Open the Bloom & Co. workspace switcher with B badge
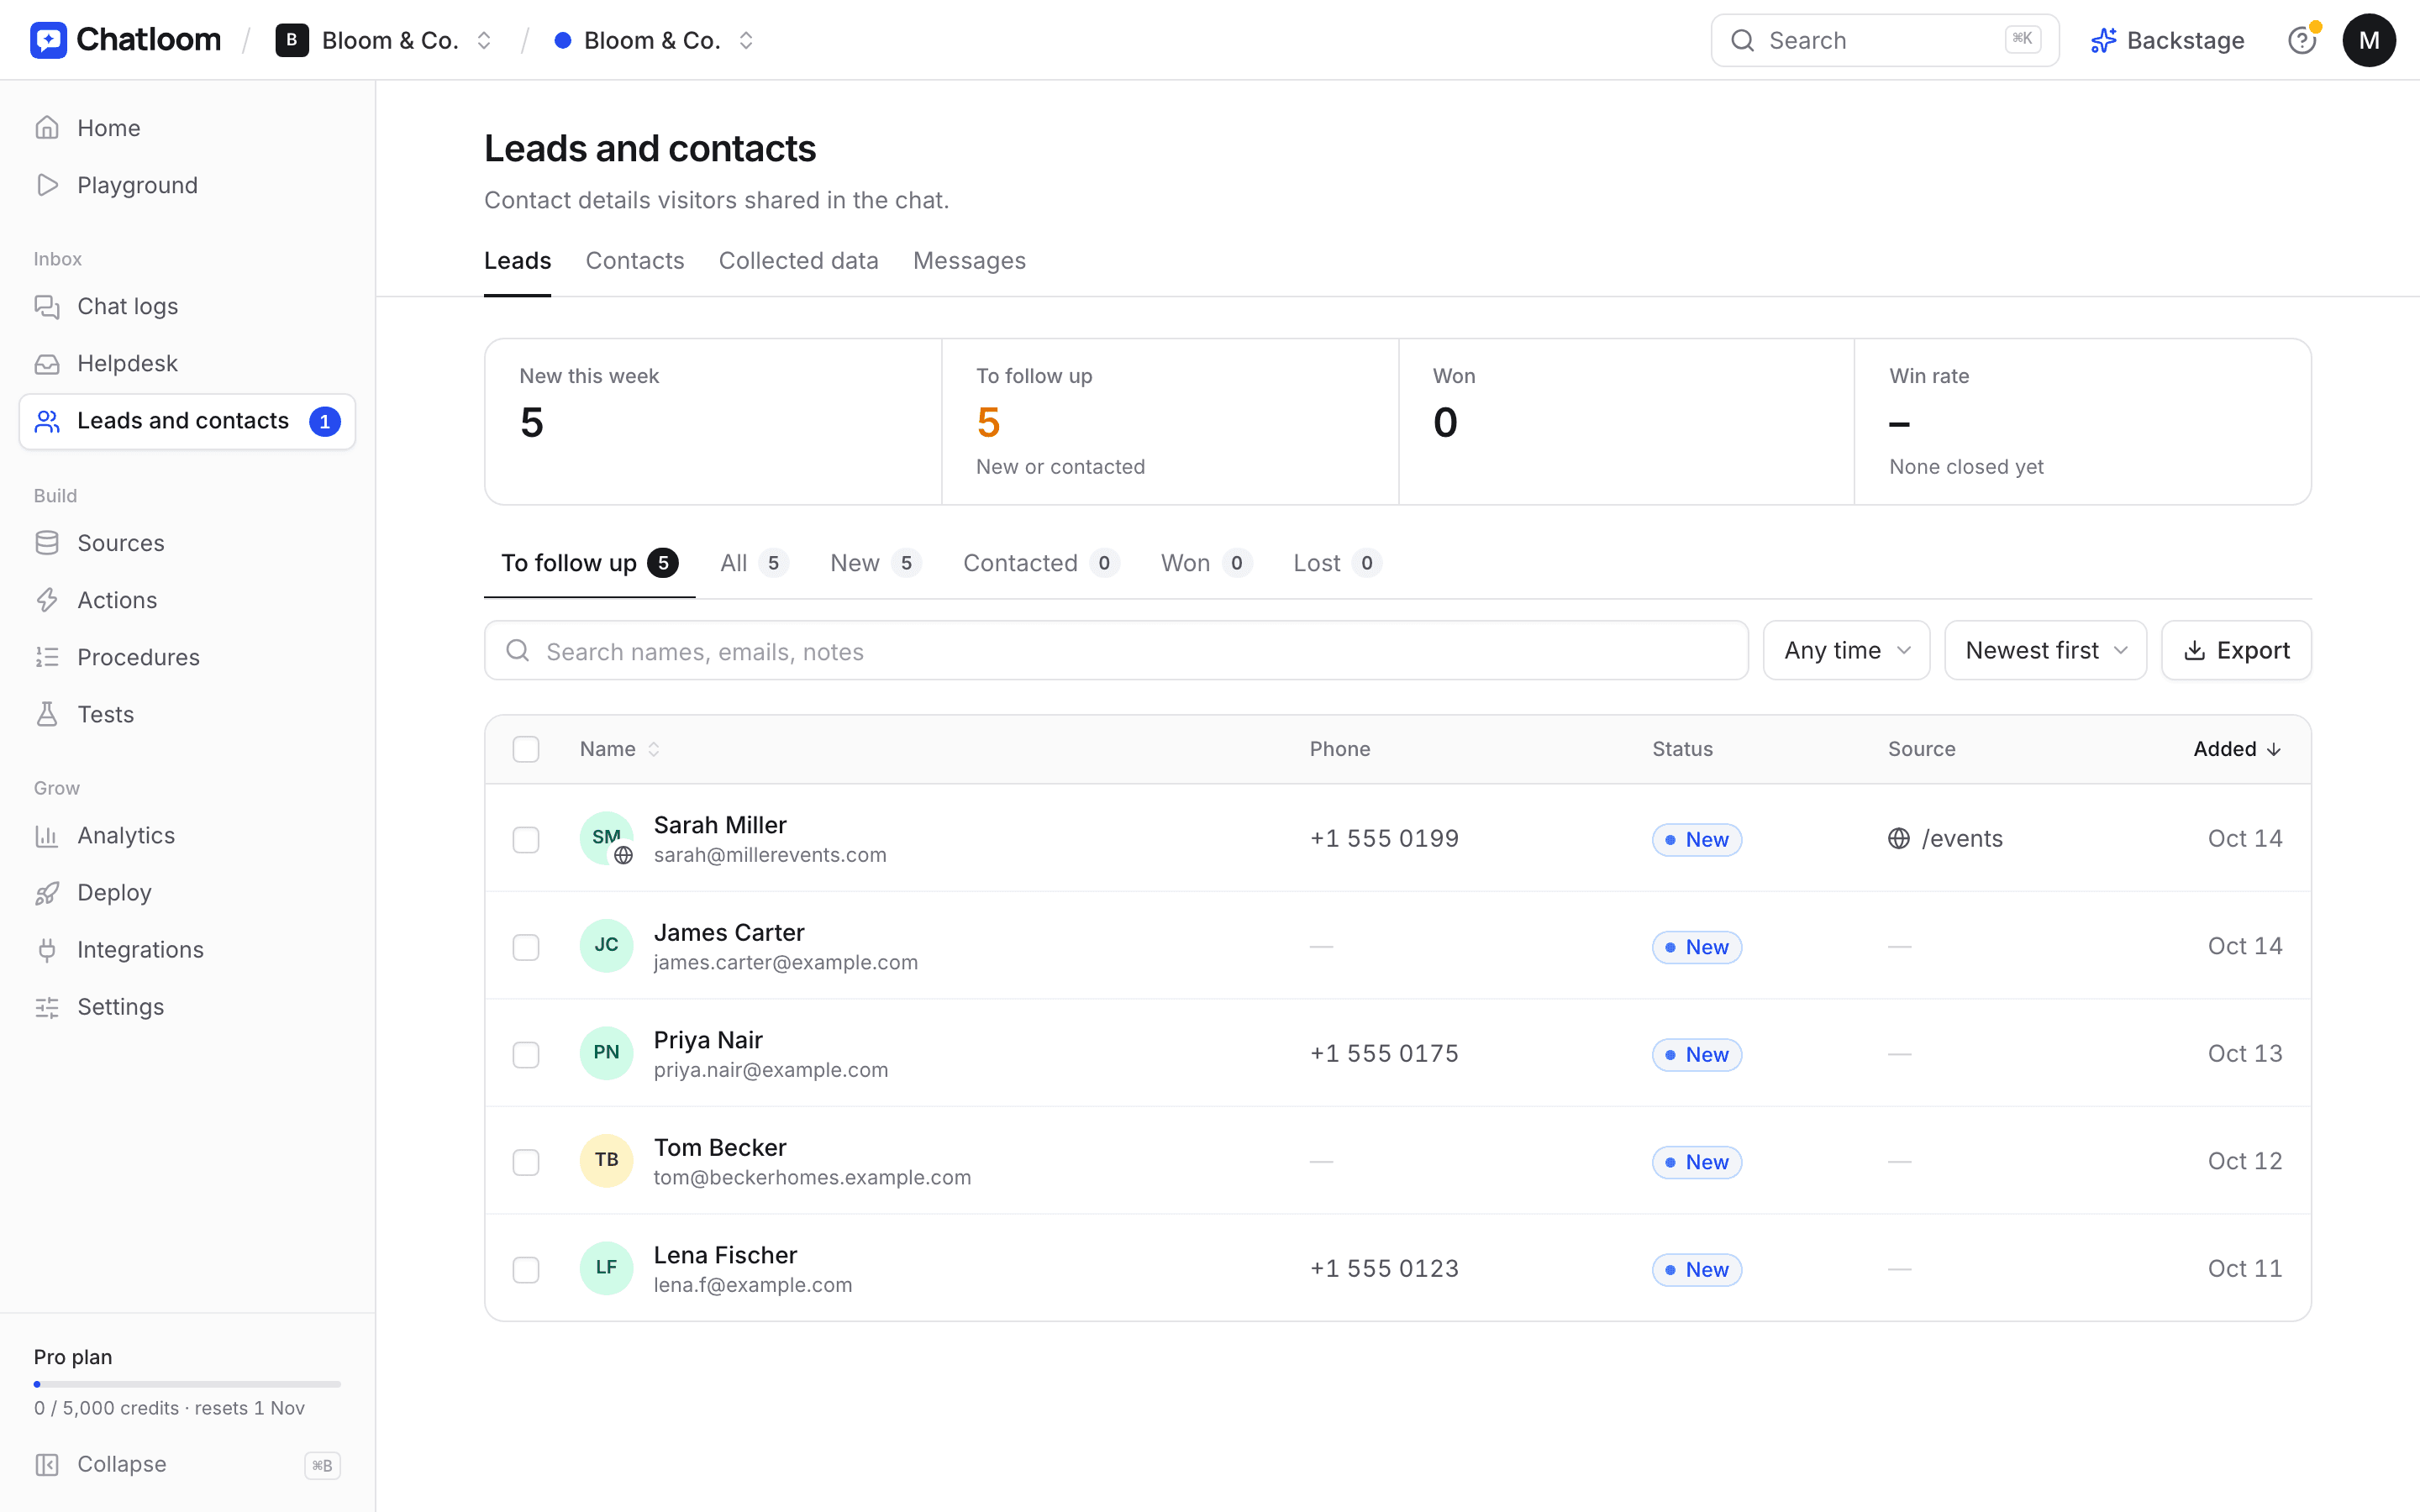The image size is (2420, 1512). pyautogui.click(x=385, y=40)
